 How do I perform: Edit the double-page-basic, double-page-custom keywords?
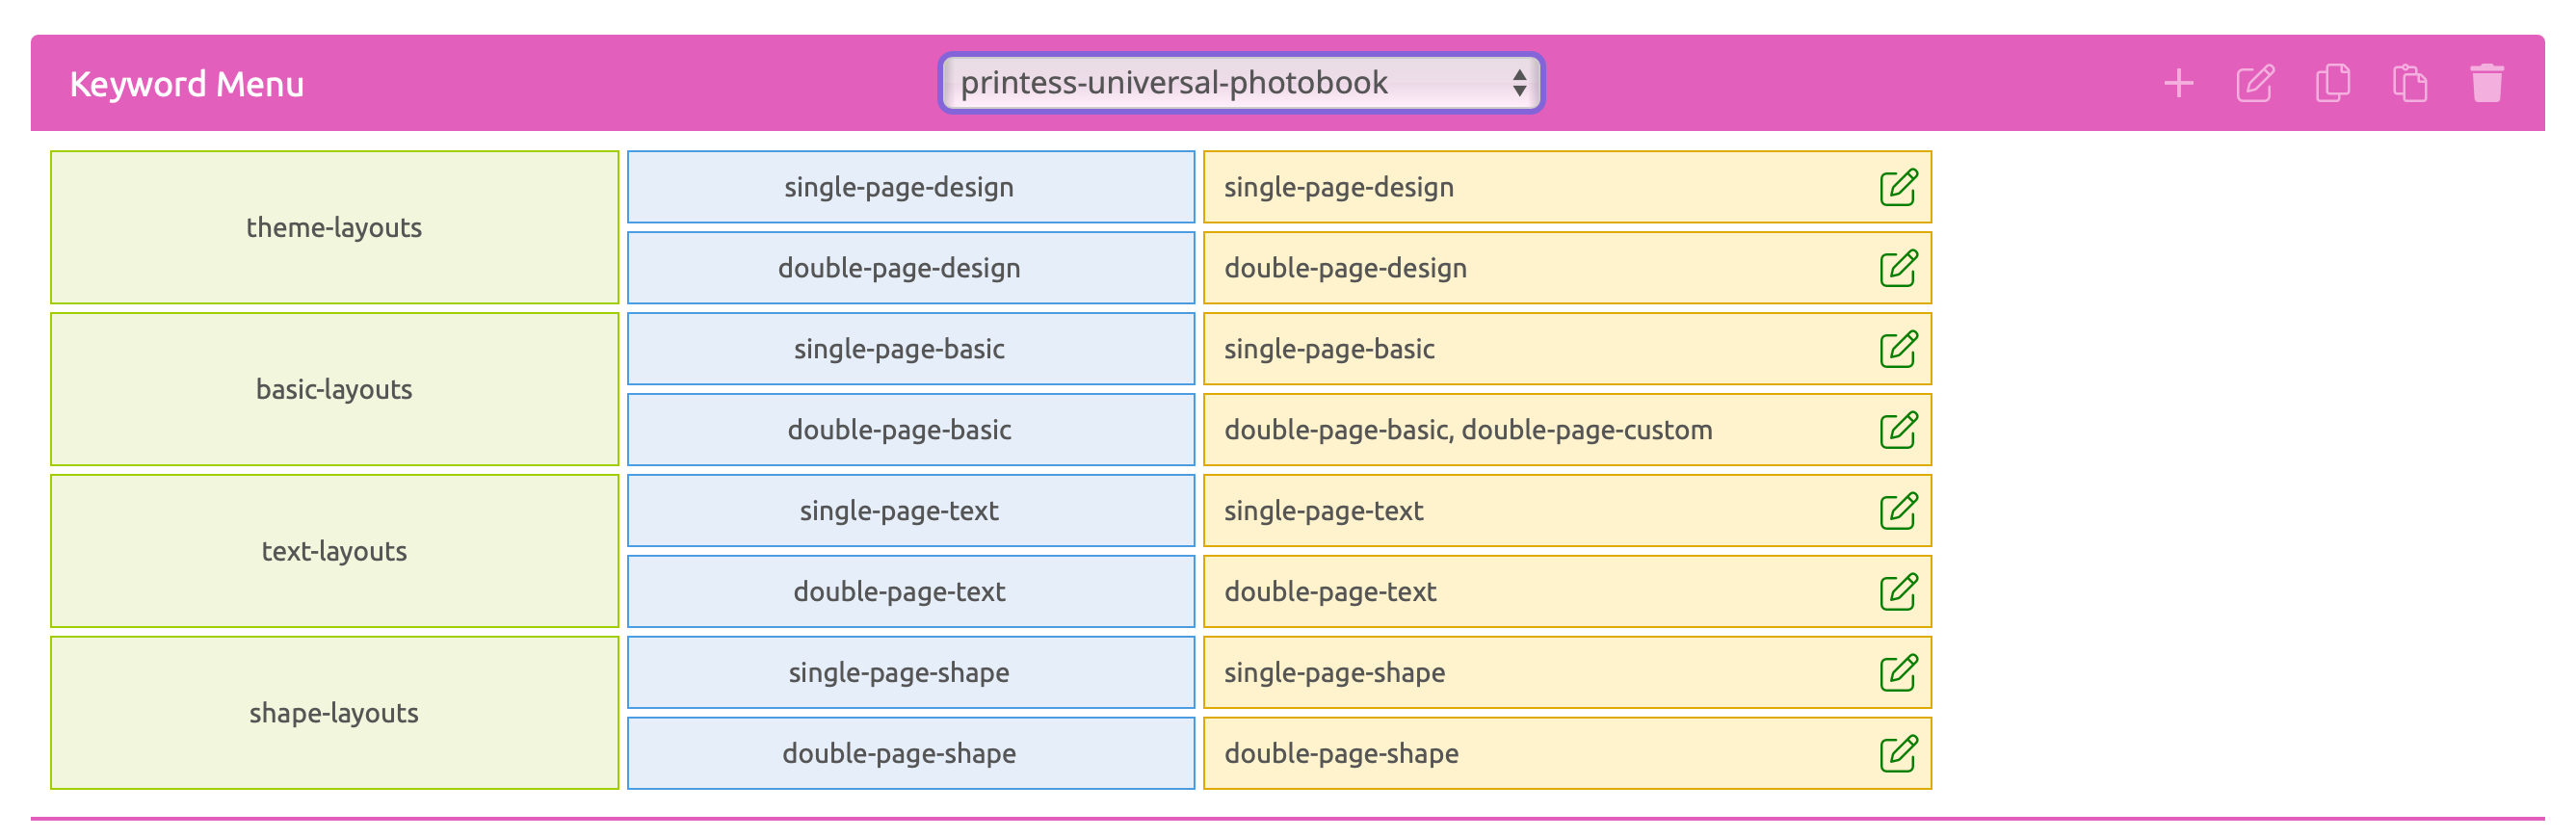1897,430
